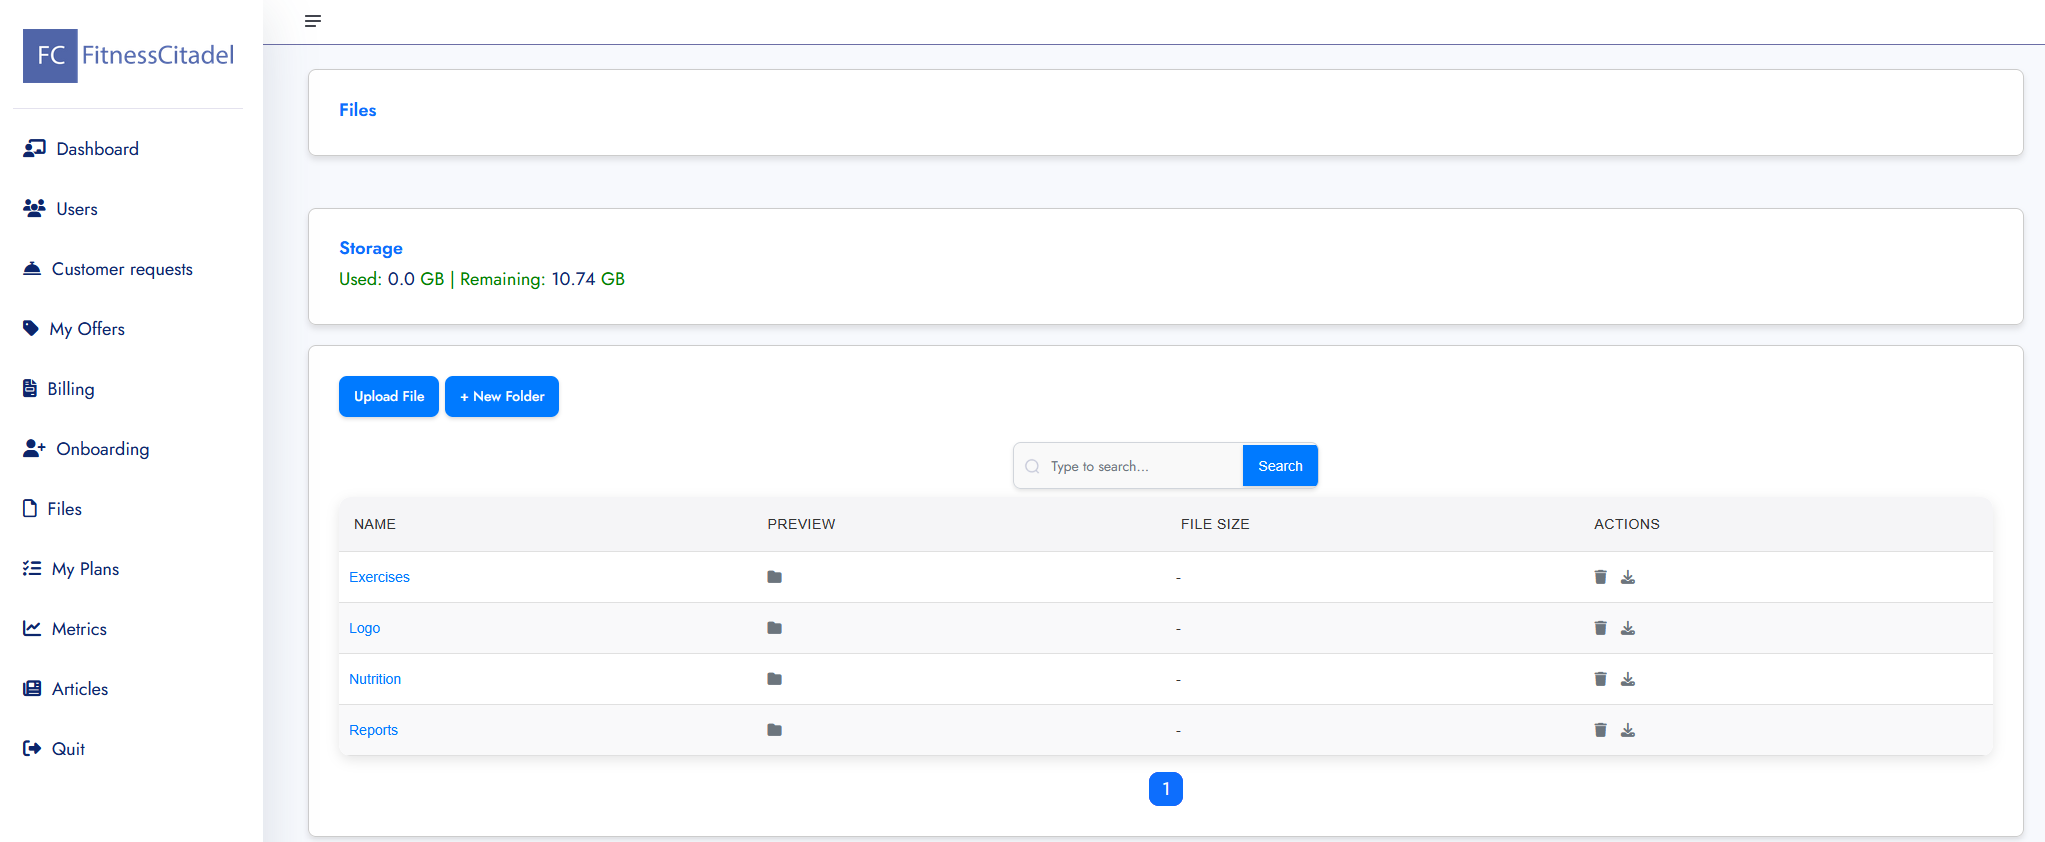
Task: Focus the Type to search field
Action: point(1140,466)
